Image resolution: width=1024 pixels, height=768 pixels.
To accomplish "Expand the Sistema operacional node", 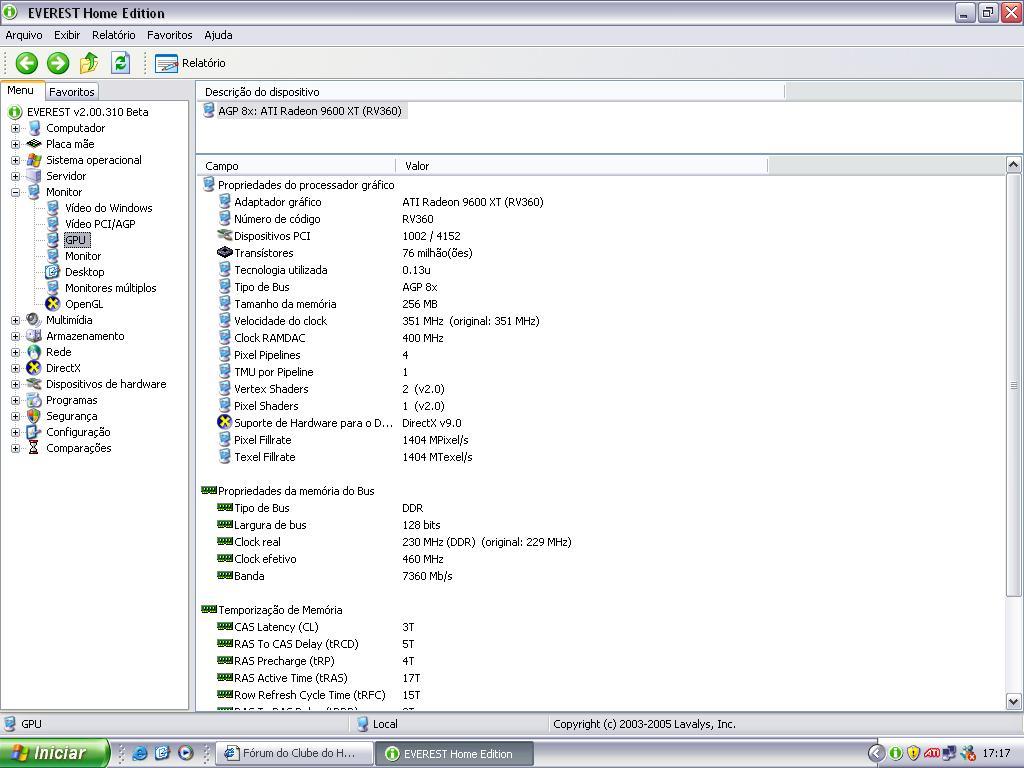I will [x=16, y=160].
